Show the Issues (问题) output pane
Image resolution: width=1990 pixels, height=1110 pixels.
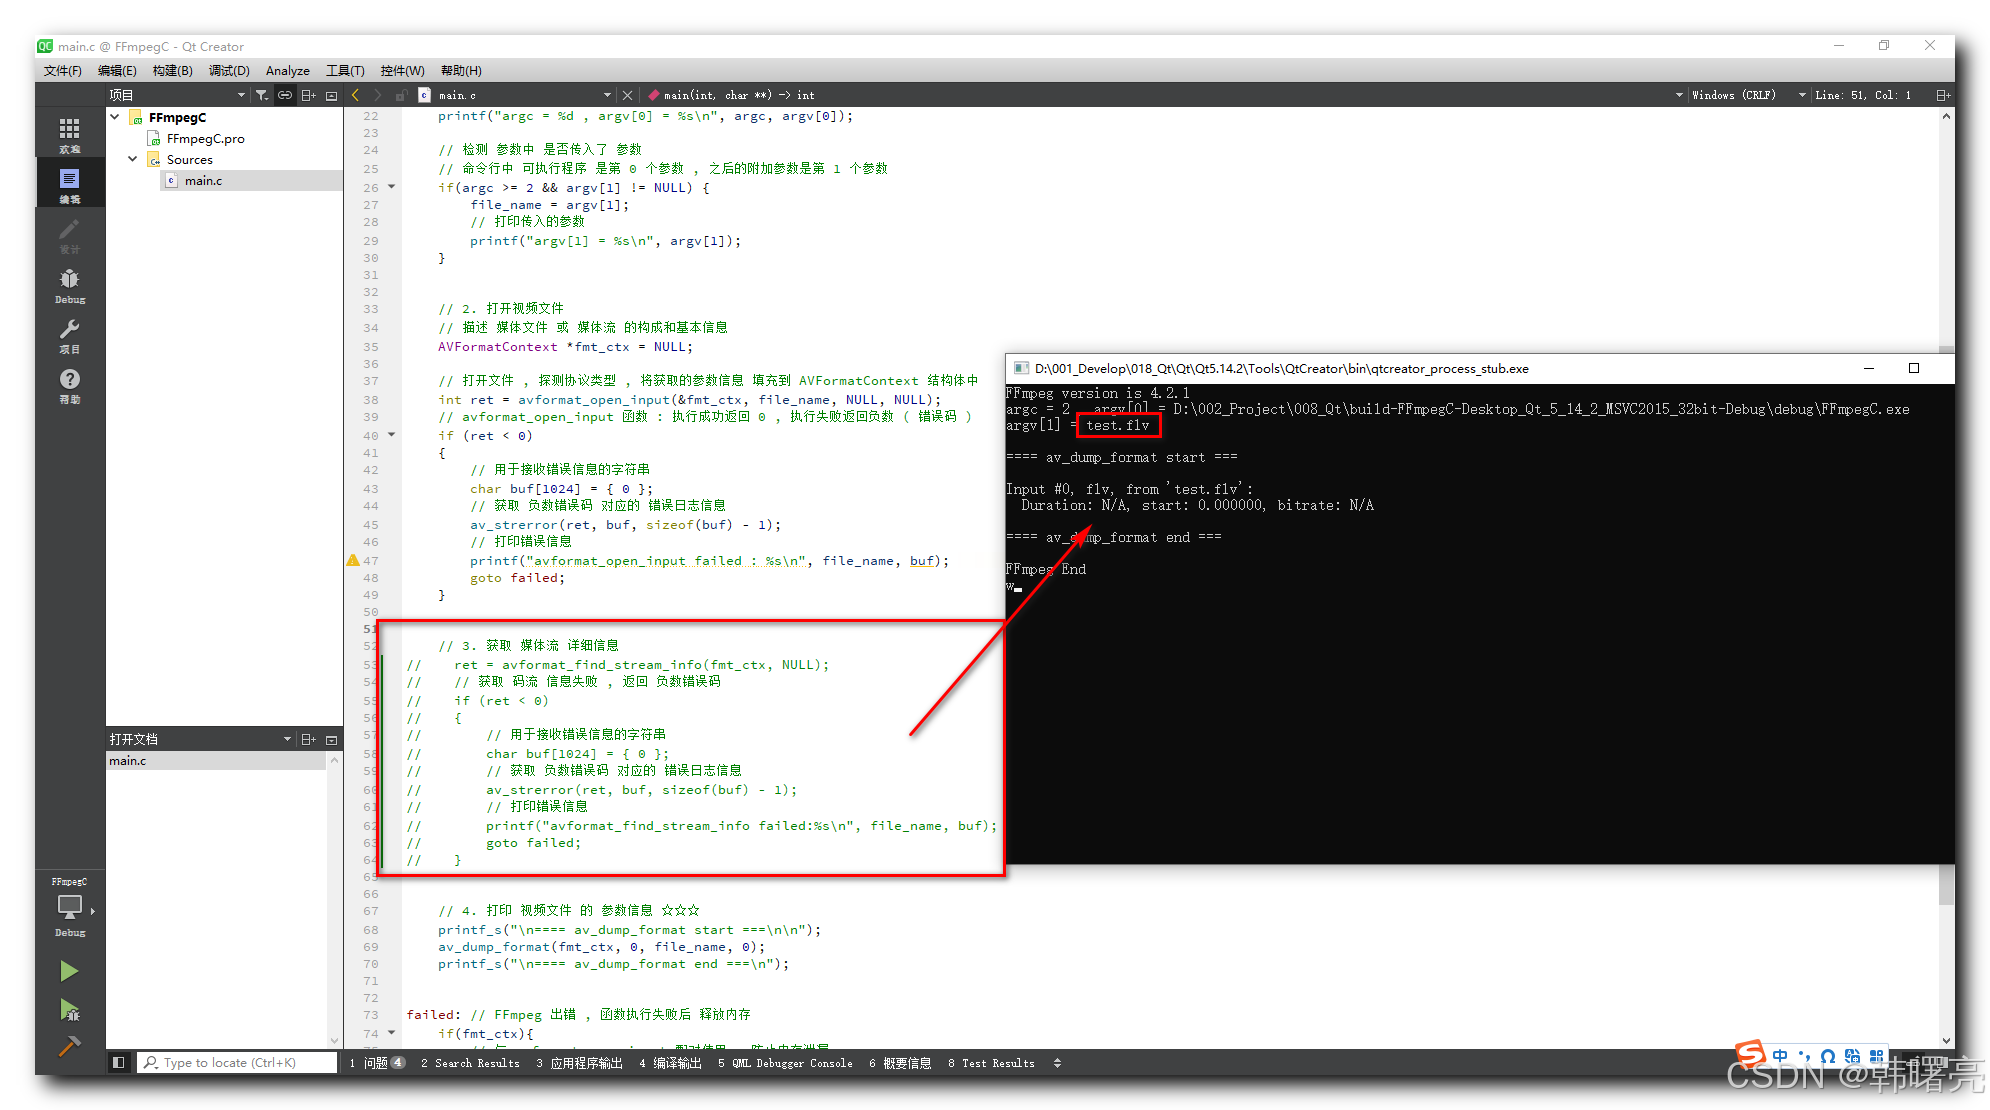377,1063
